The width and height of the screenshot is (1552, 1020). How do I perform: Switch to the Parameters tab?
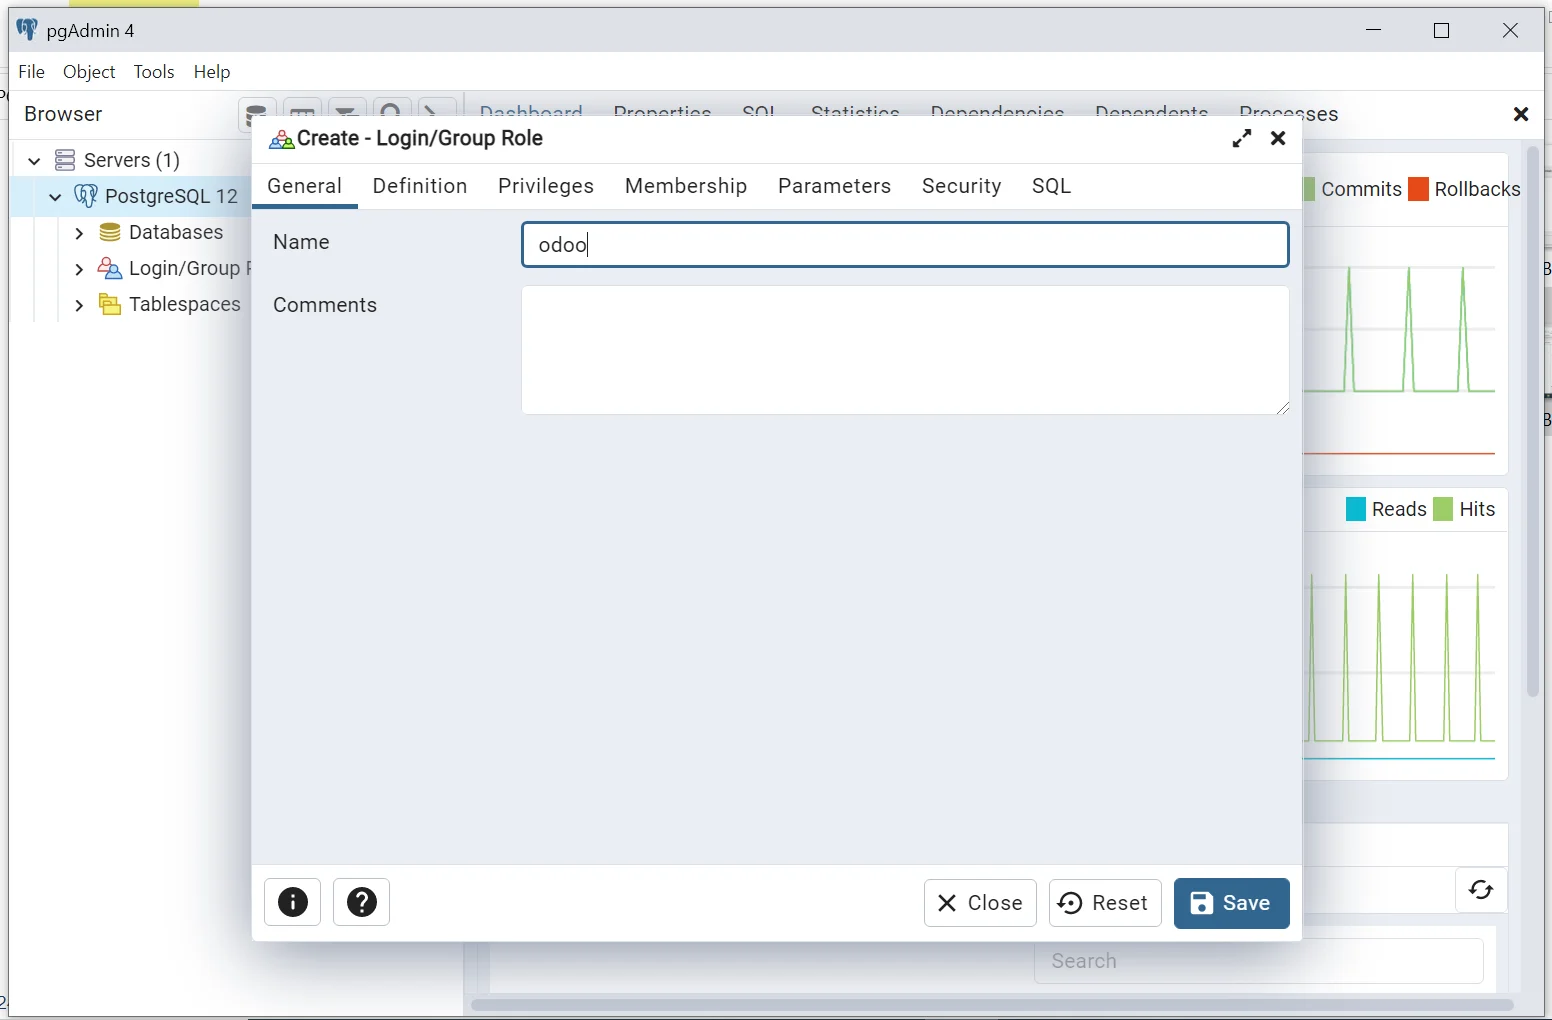[x=835, y=186]
